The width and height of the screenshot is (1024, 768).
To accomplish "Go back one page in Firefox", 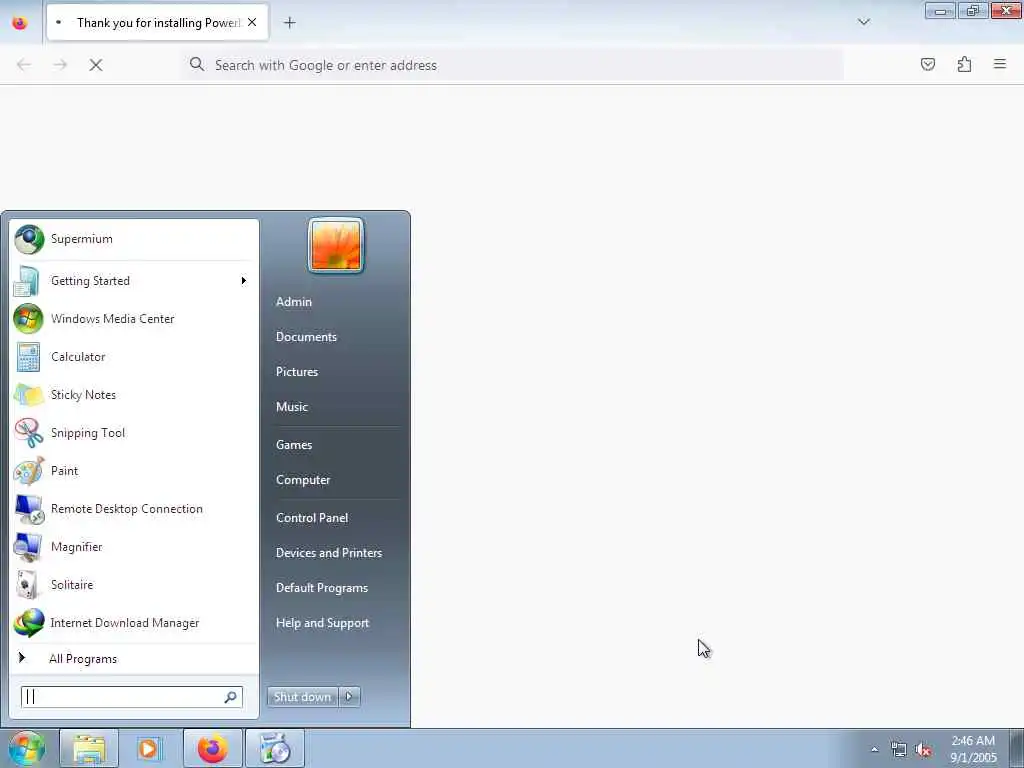I will (24, 65).
